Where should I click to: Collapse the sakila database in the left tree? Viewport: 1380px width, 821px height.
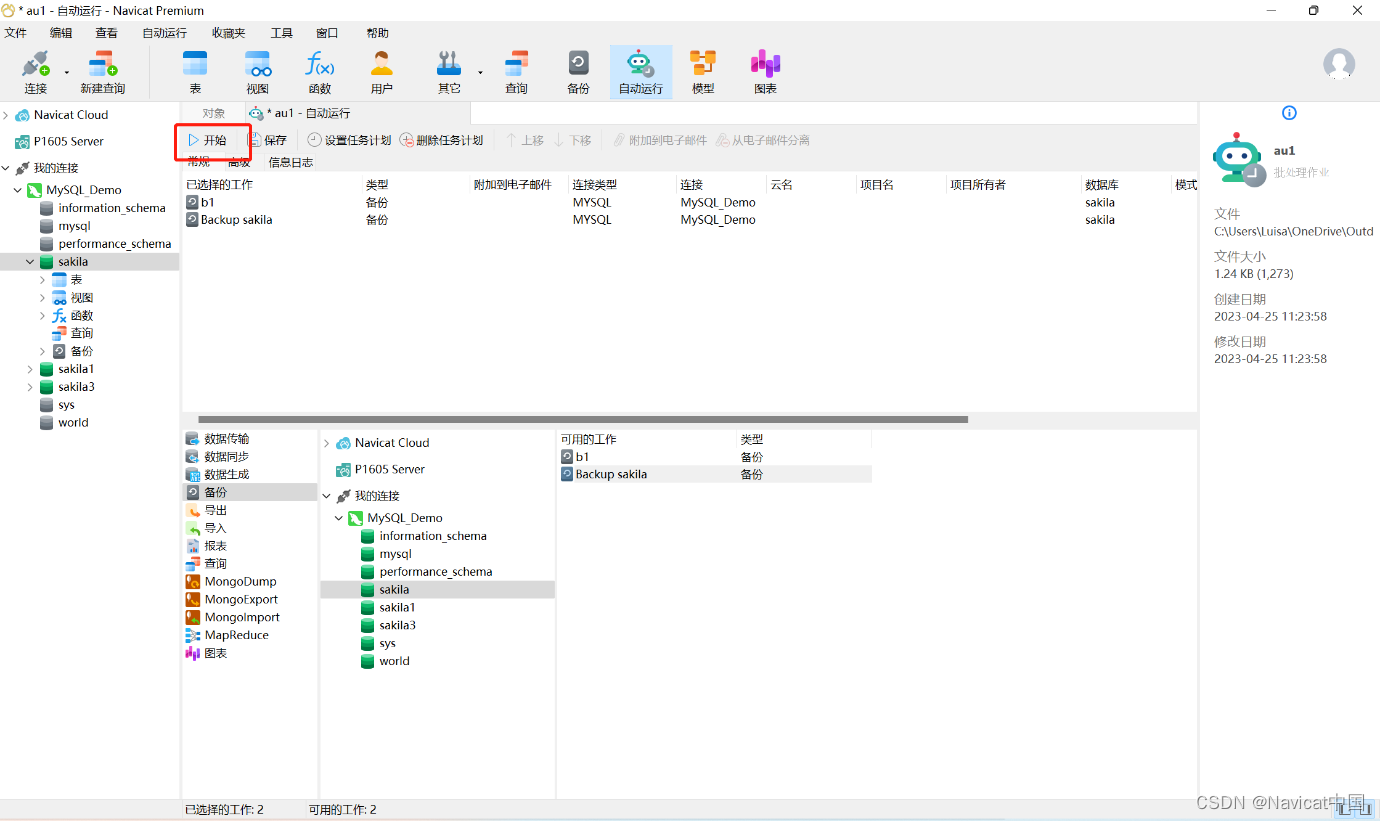click(30, 262)
